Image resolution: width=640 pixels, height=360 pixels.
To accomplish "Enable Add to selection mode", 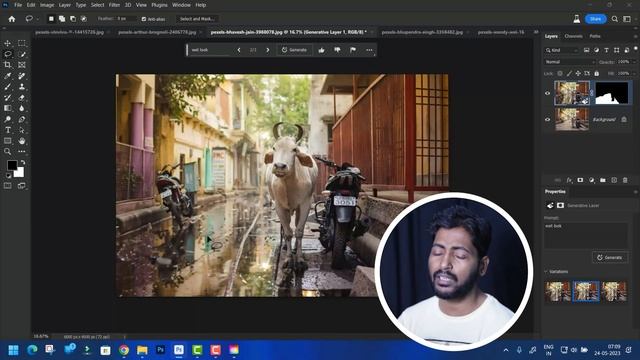I will point(62,19).
